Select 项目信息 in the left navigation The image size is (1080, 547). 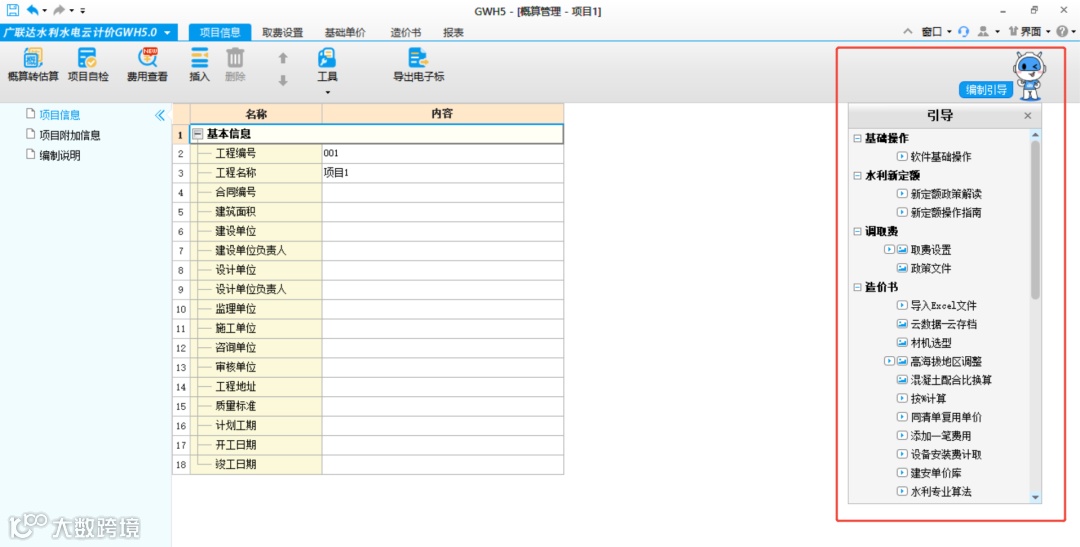[59, 115]
